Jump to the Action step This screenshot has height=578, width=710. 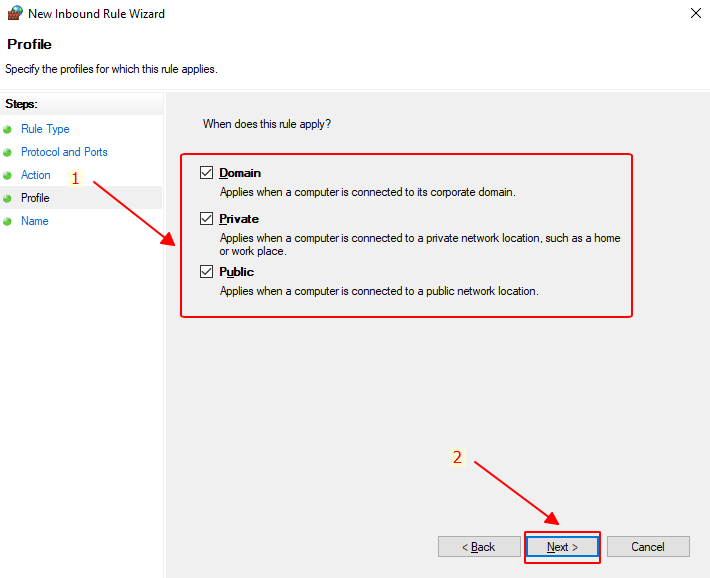[36, 175]
